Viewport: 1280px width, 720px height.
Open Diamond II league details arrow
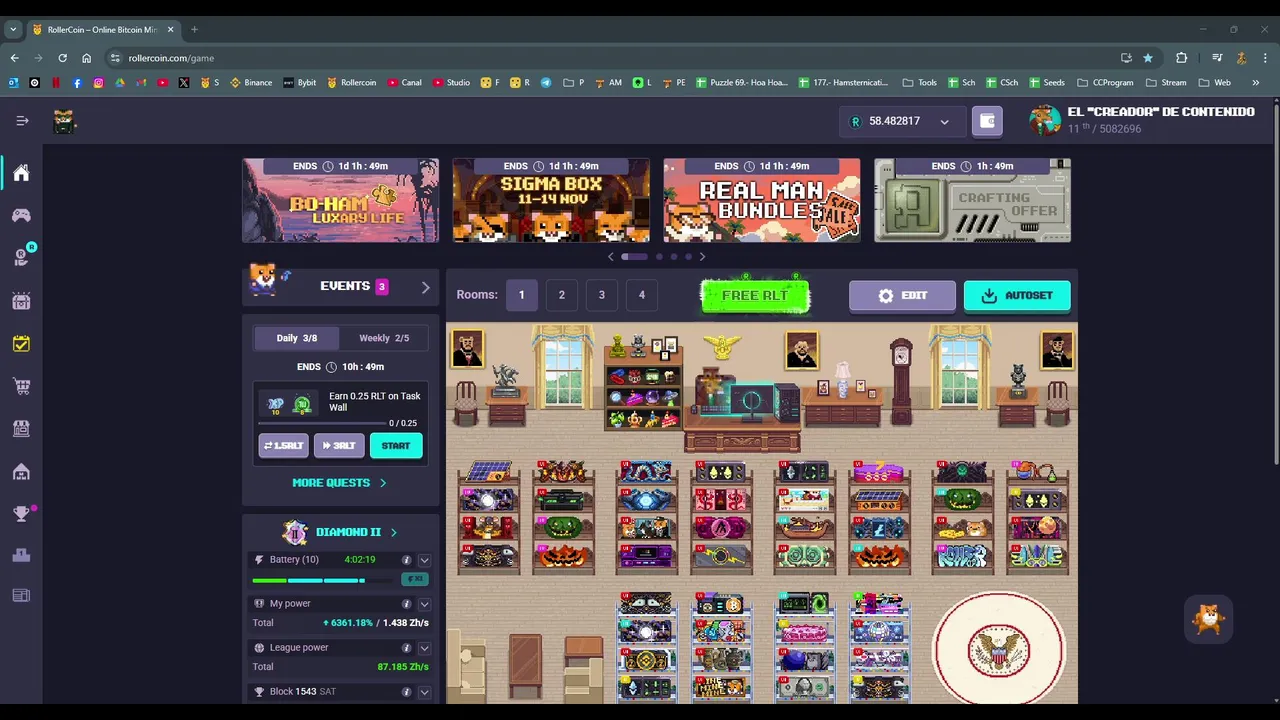point(393,532)
